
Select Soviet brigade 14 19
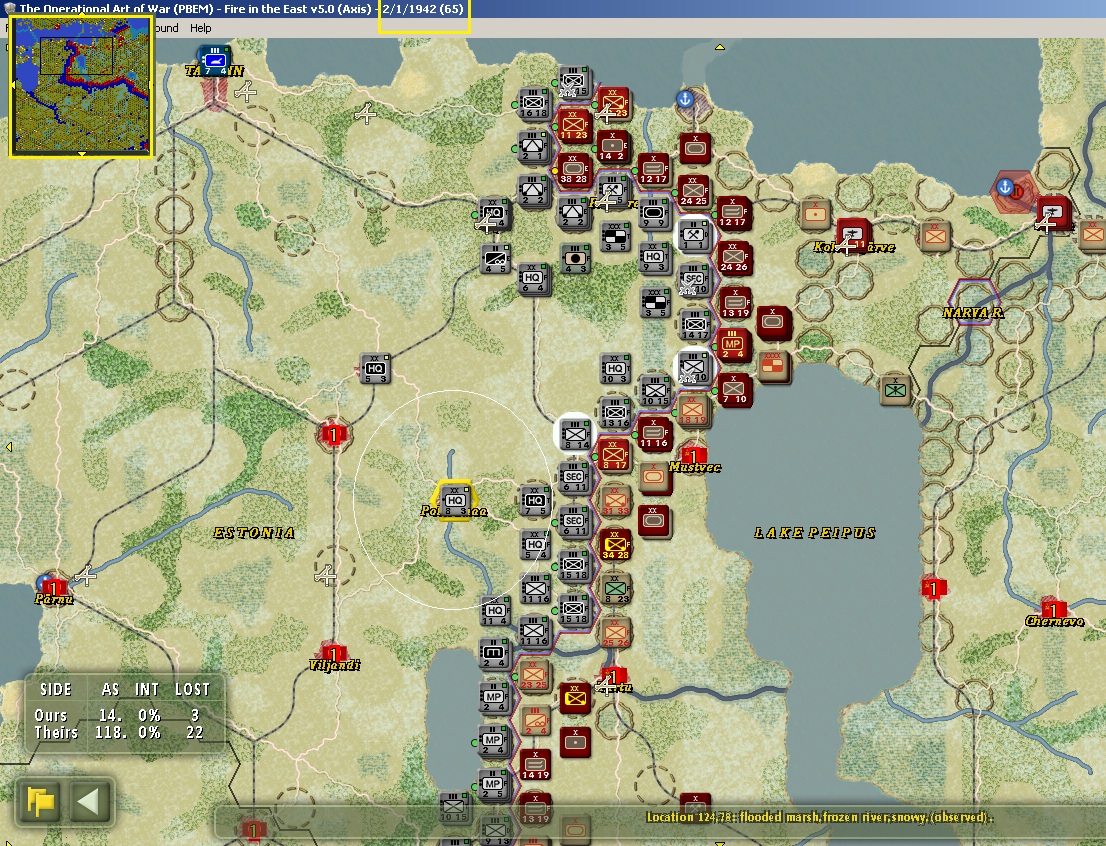534,764
